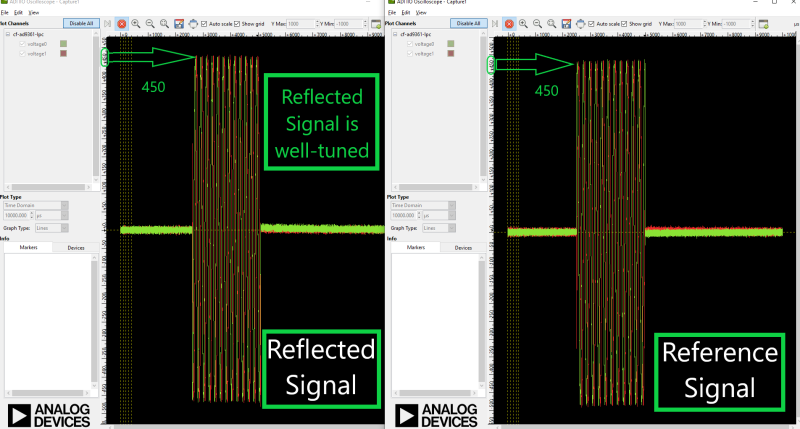Click the save icon in left window toolbar

pyautogui.click(x=178, y=23)
